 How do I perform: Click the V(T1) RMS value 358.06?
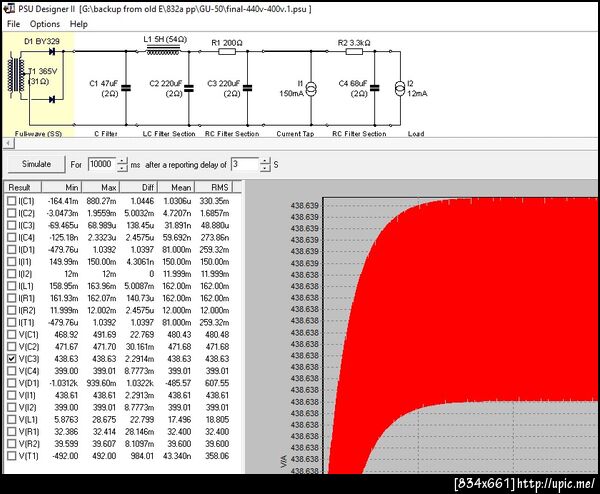pyautogui.click(x=217, y=456)
